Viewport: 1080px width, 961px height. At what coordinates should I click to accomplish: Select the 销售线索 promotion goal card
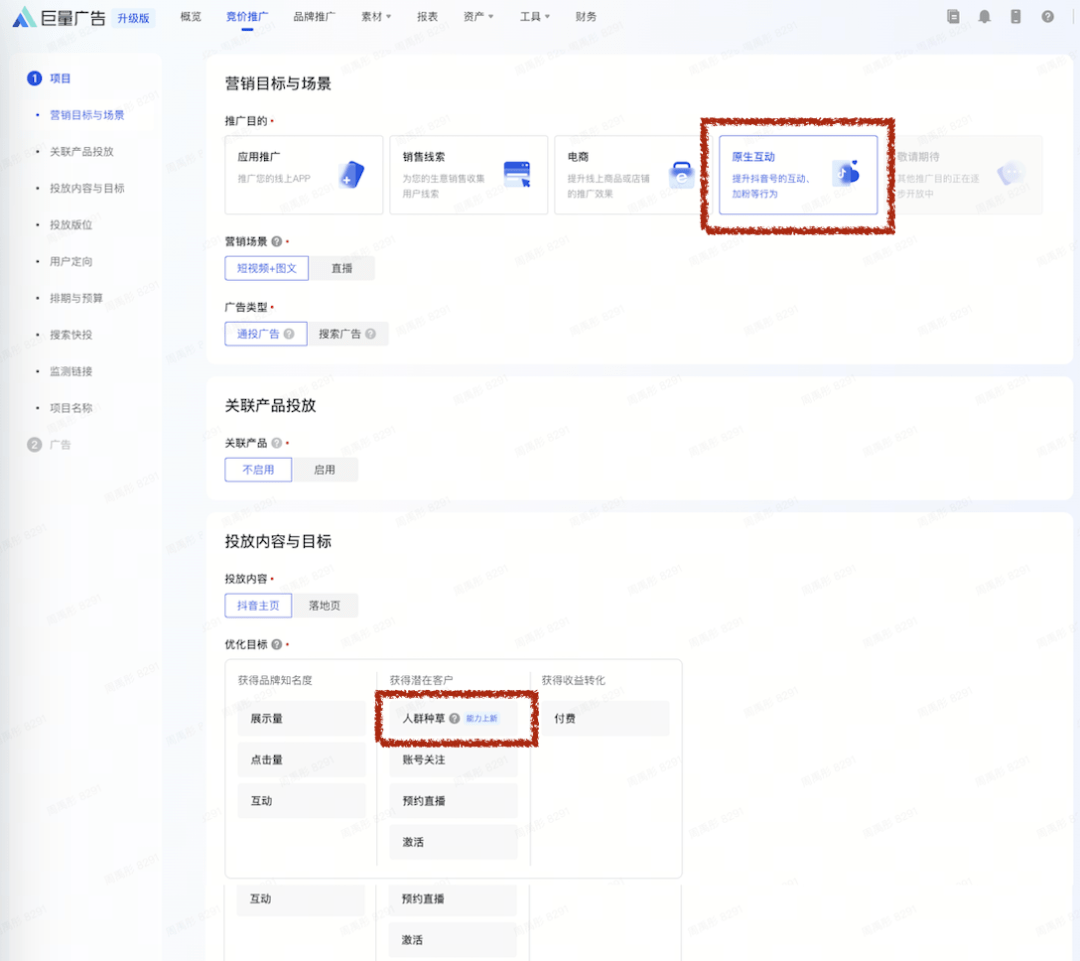click(468, 175)
